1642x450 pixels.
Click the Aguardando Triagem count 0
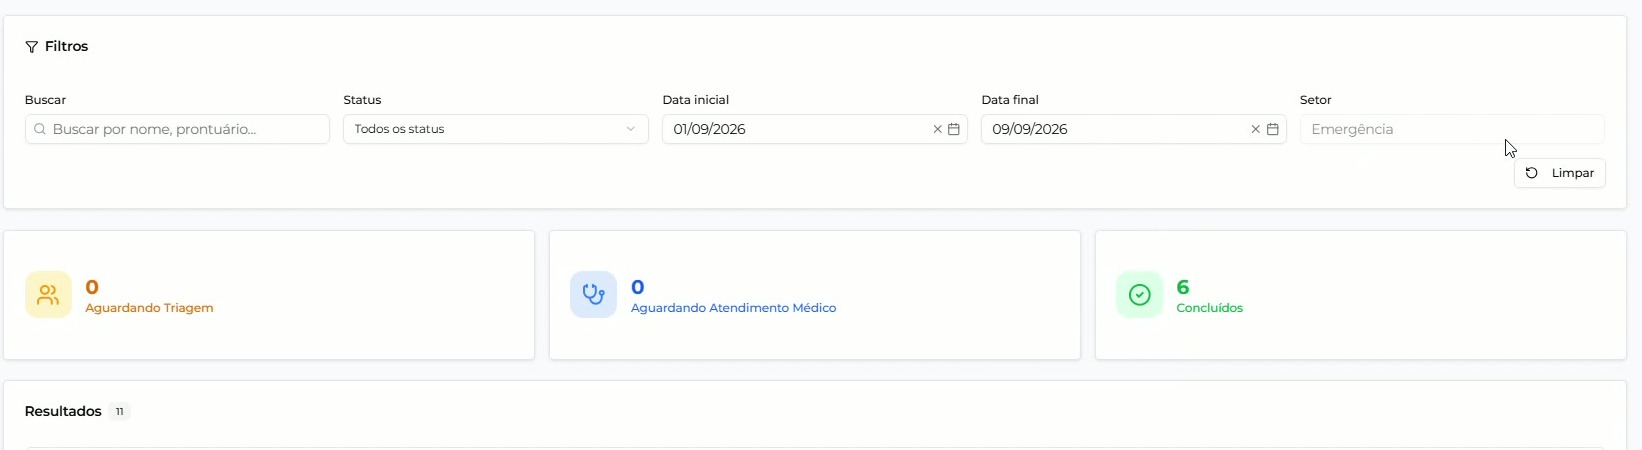[92, 288]
